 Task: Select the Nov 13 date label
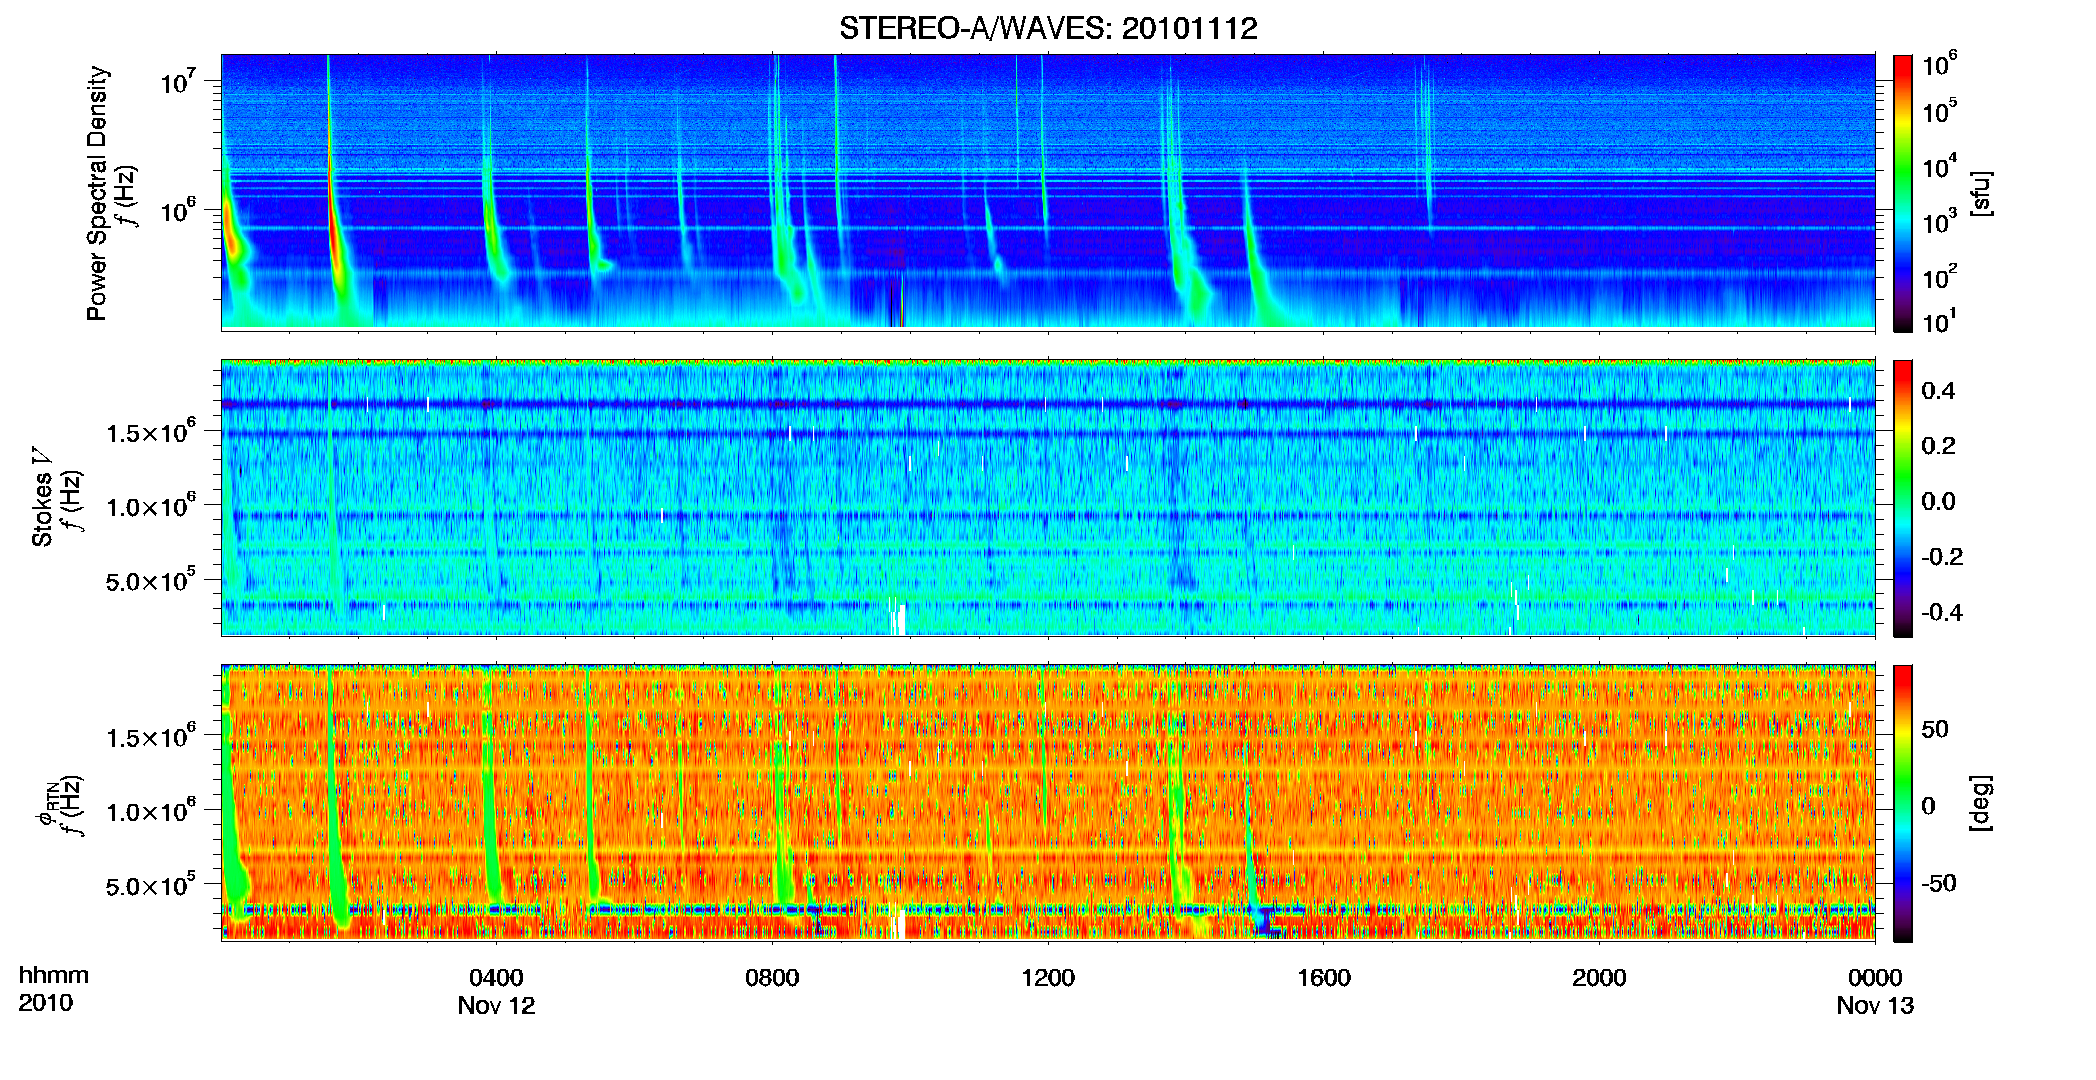coord(1875,1006)
